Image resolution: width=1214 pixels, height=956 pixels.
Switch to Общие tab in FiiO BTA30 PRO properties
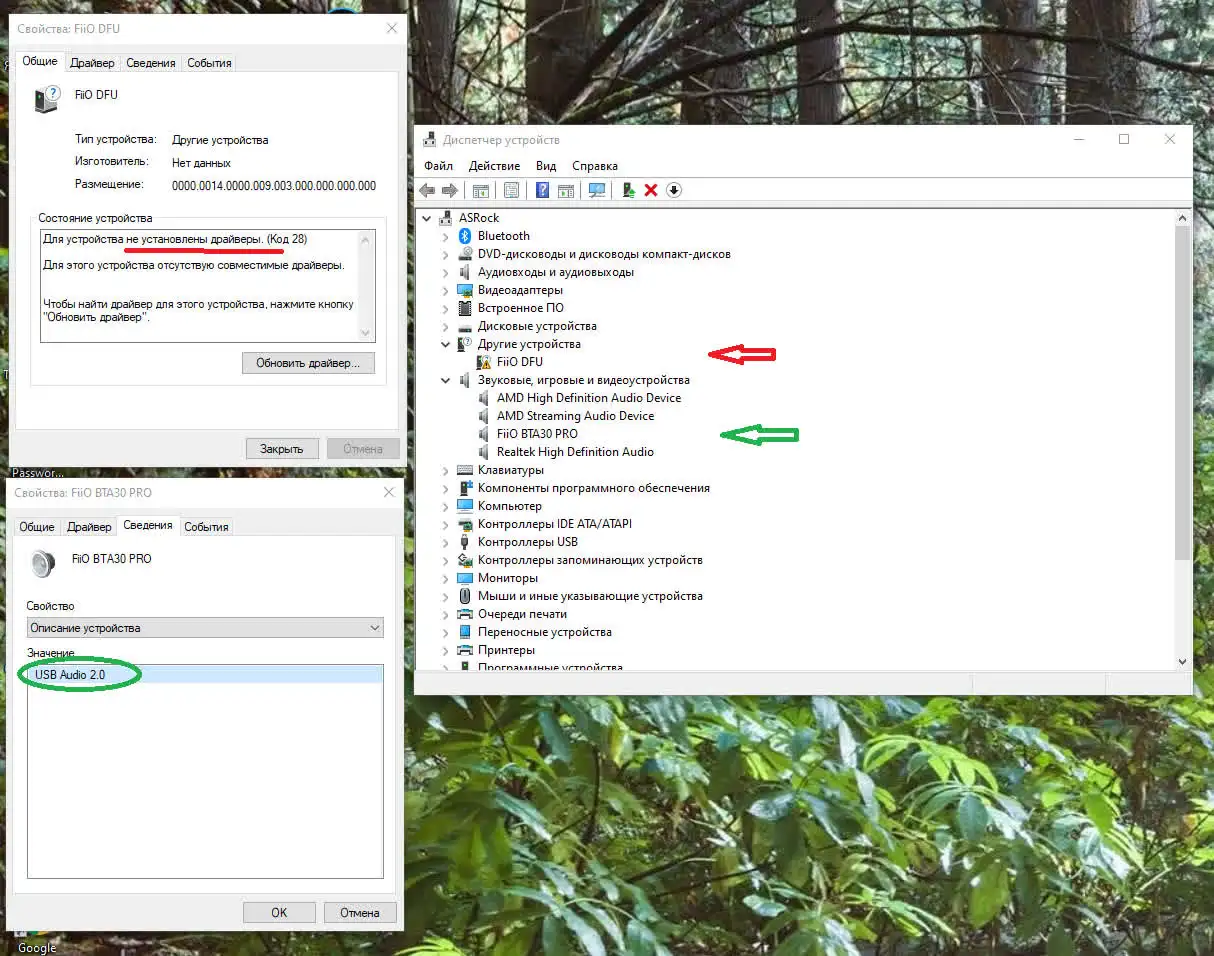[37, 527]
